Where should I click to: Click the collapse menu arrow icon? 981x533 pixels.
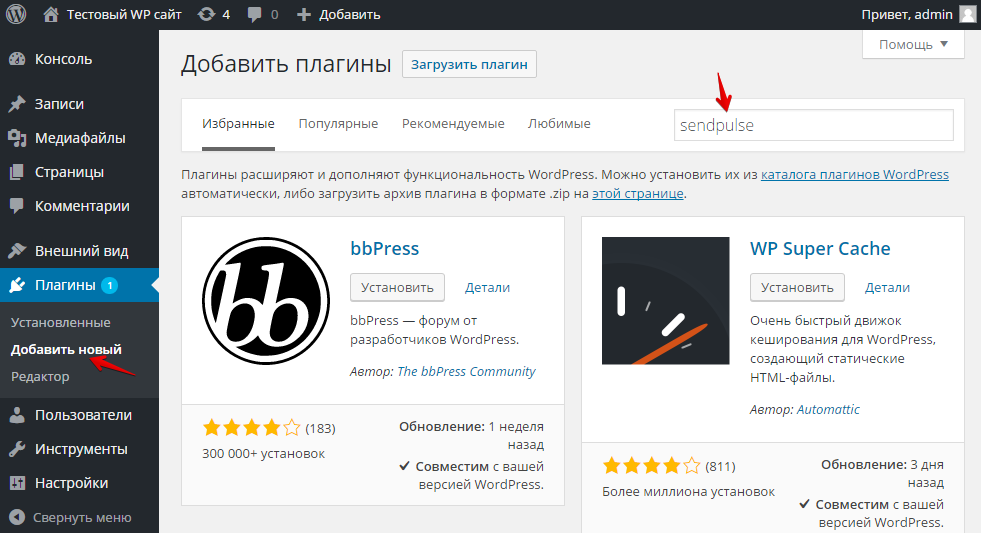click(17, 517)
